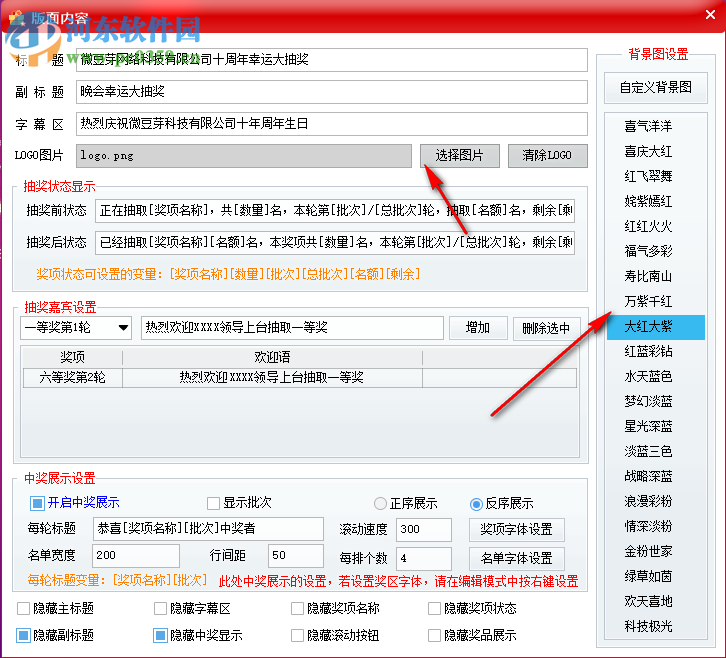Open 名单字体设置 font settings
This screenshot has height=658, width=726.
[x=517, y=558]
